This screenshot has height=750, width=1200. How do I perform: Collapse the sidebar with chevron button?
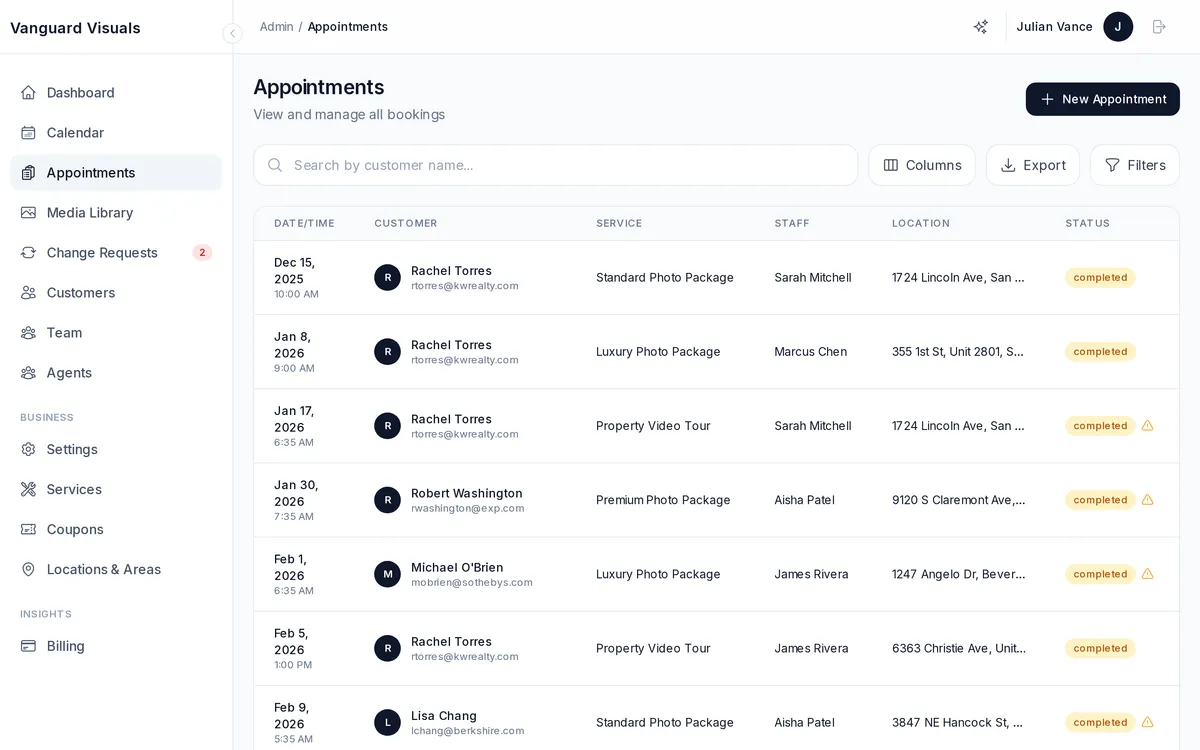click(x=233, y=33)
